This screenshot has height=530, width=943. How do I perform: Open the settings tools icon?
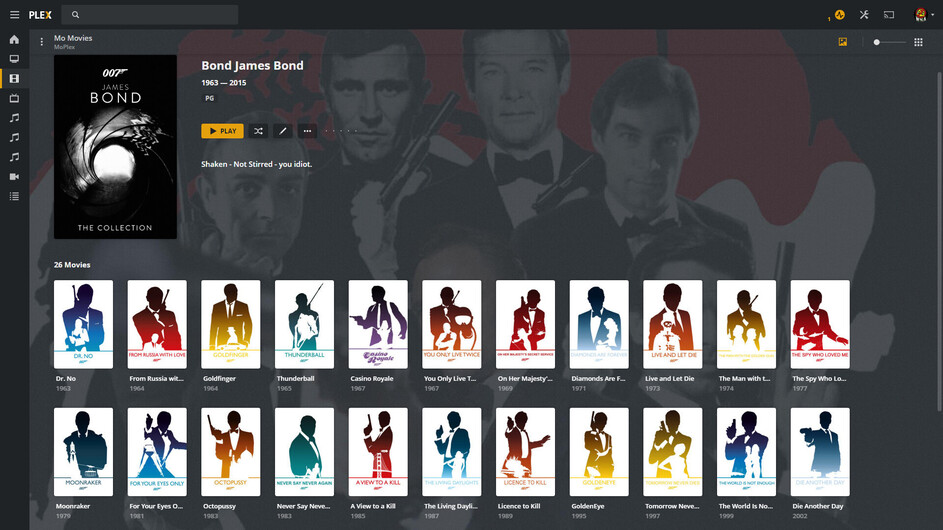click(864, 14)
